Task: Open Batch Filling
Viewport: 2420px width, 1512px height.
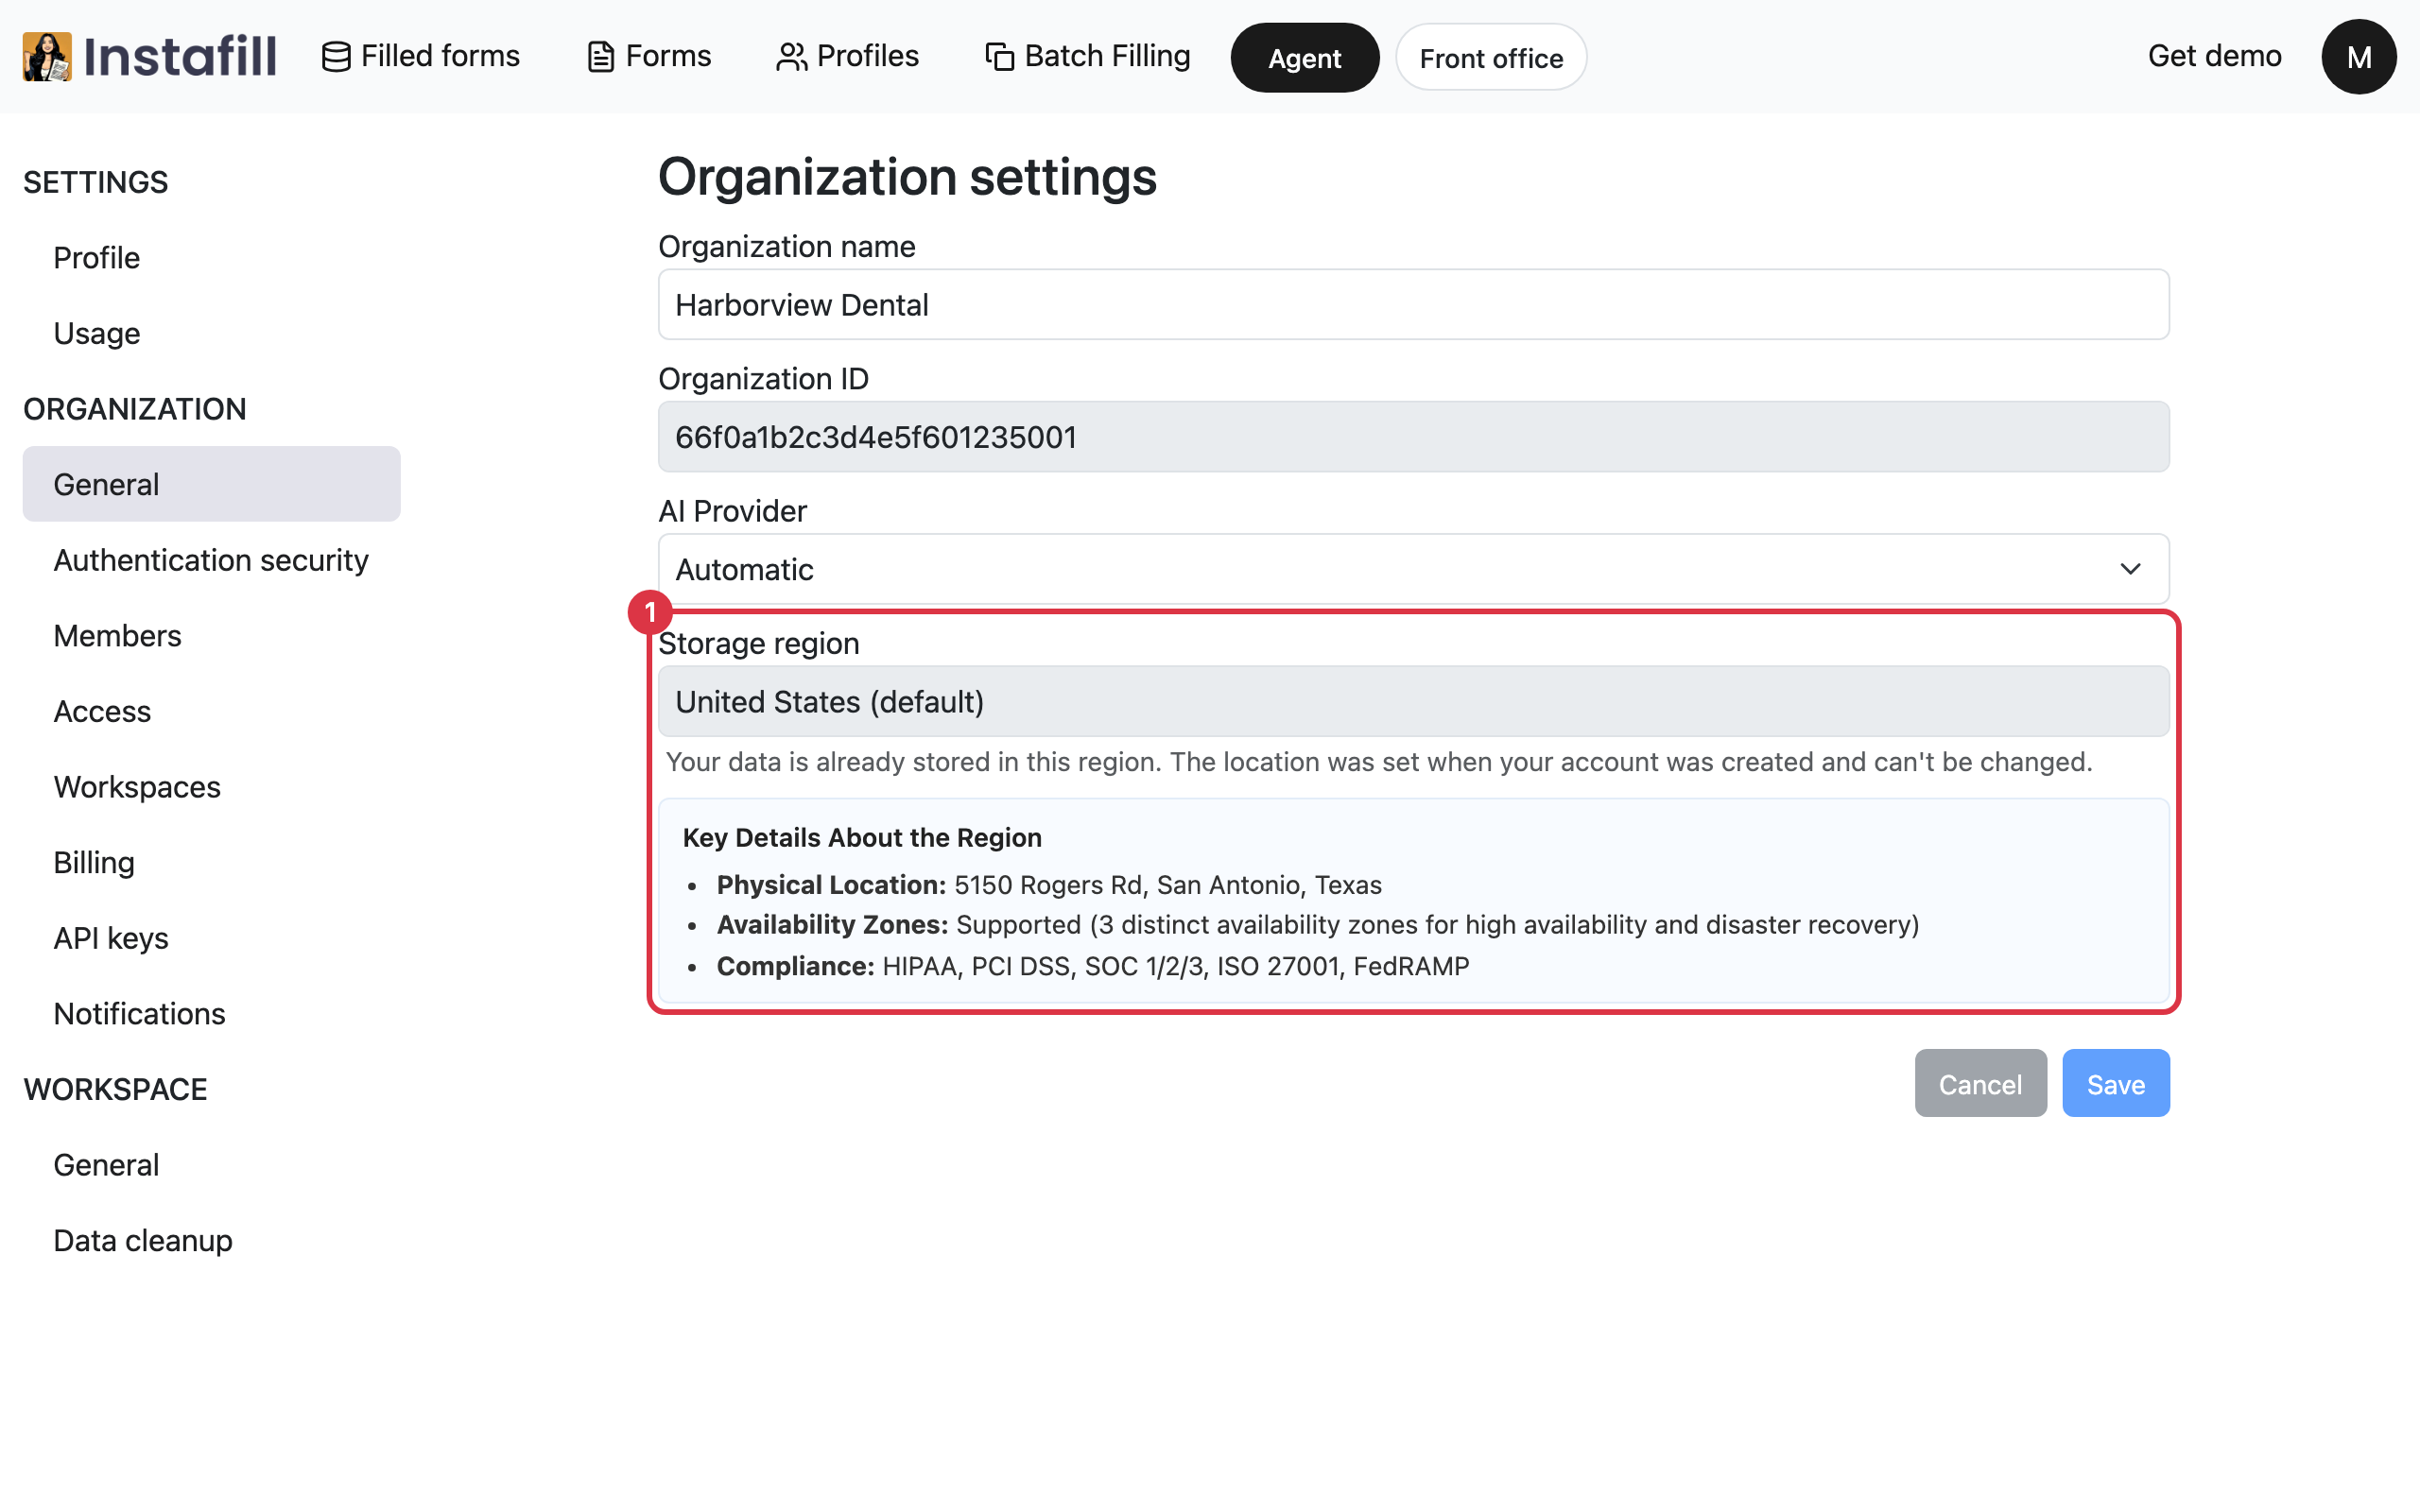Action: [x=1088, y=56]
